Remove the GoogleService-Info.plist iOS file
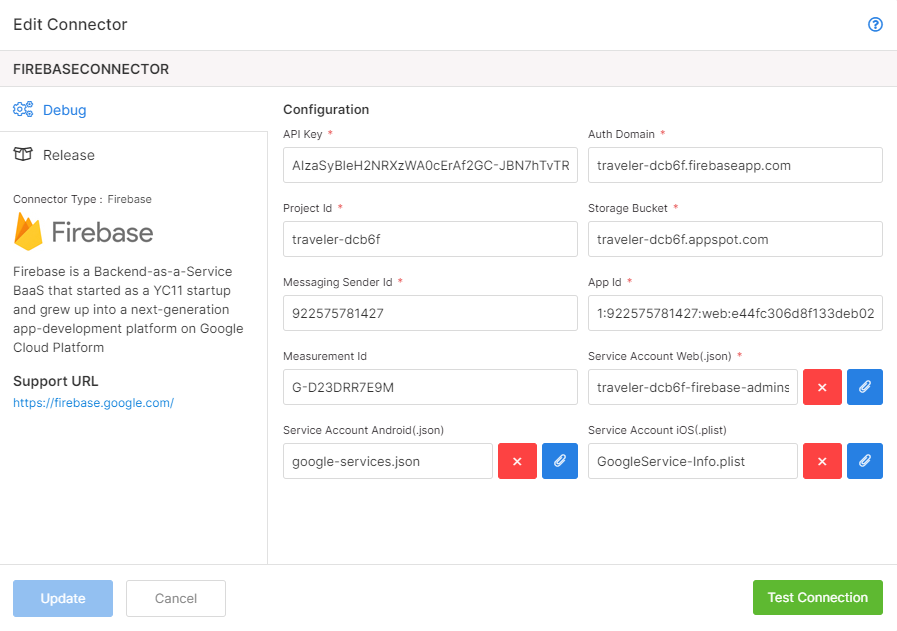This screenshot has width=897, height=631. point(822,461)
